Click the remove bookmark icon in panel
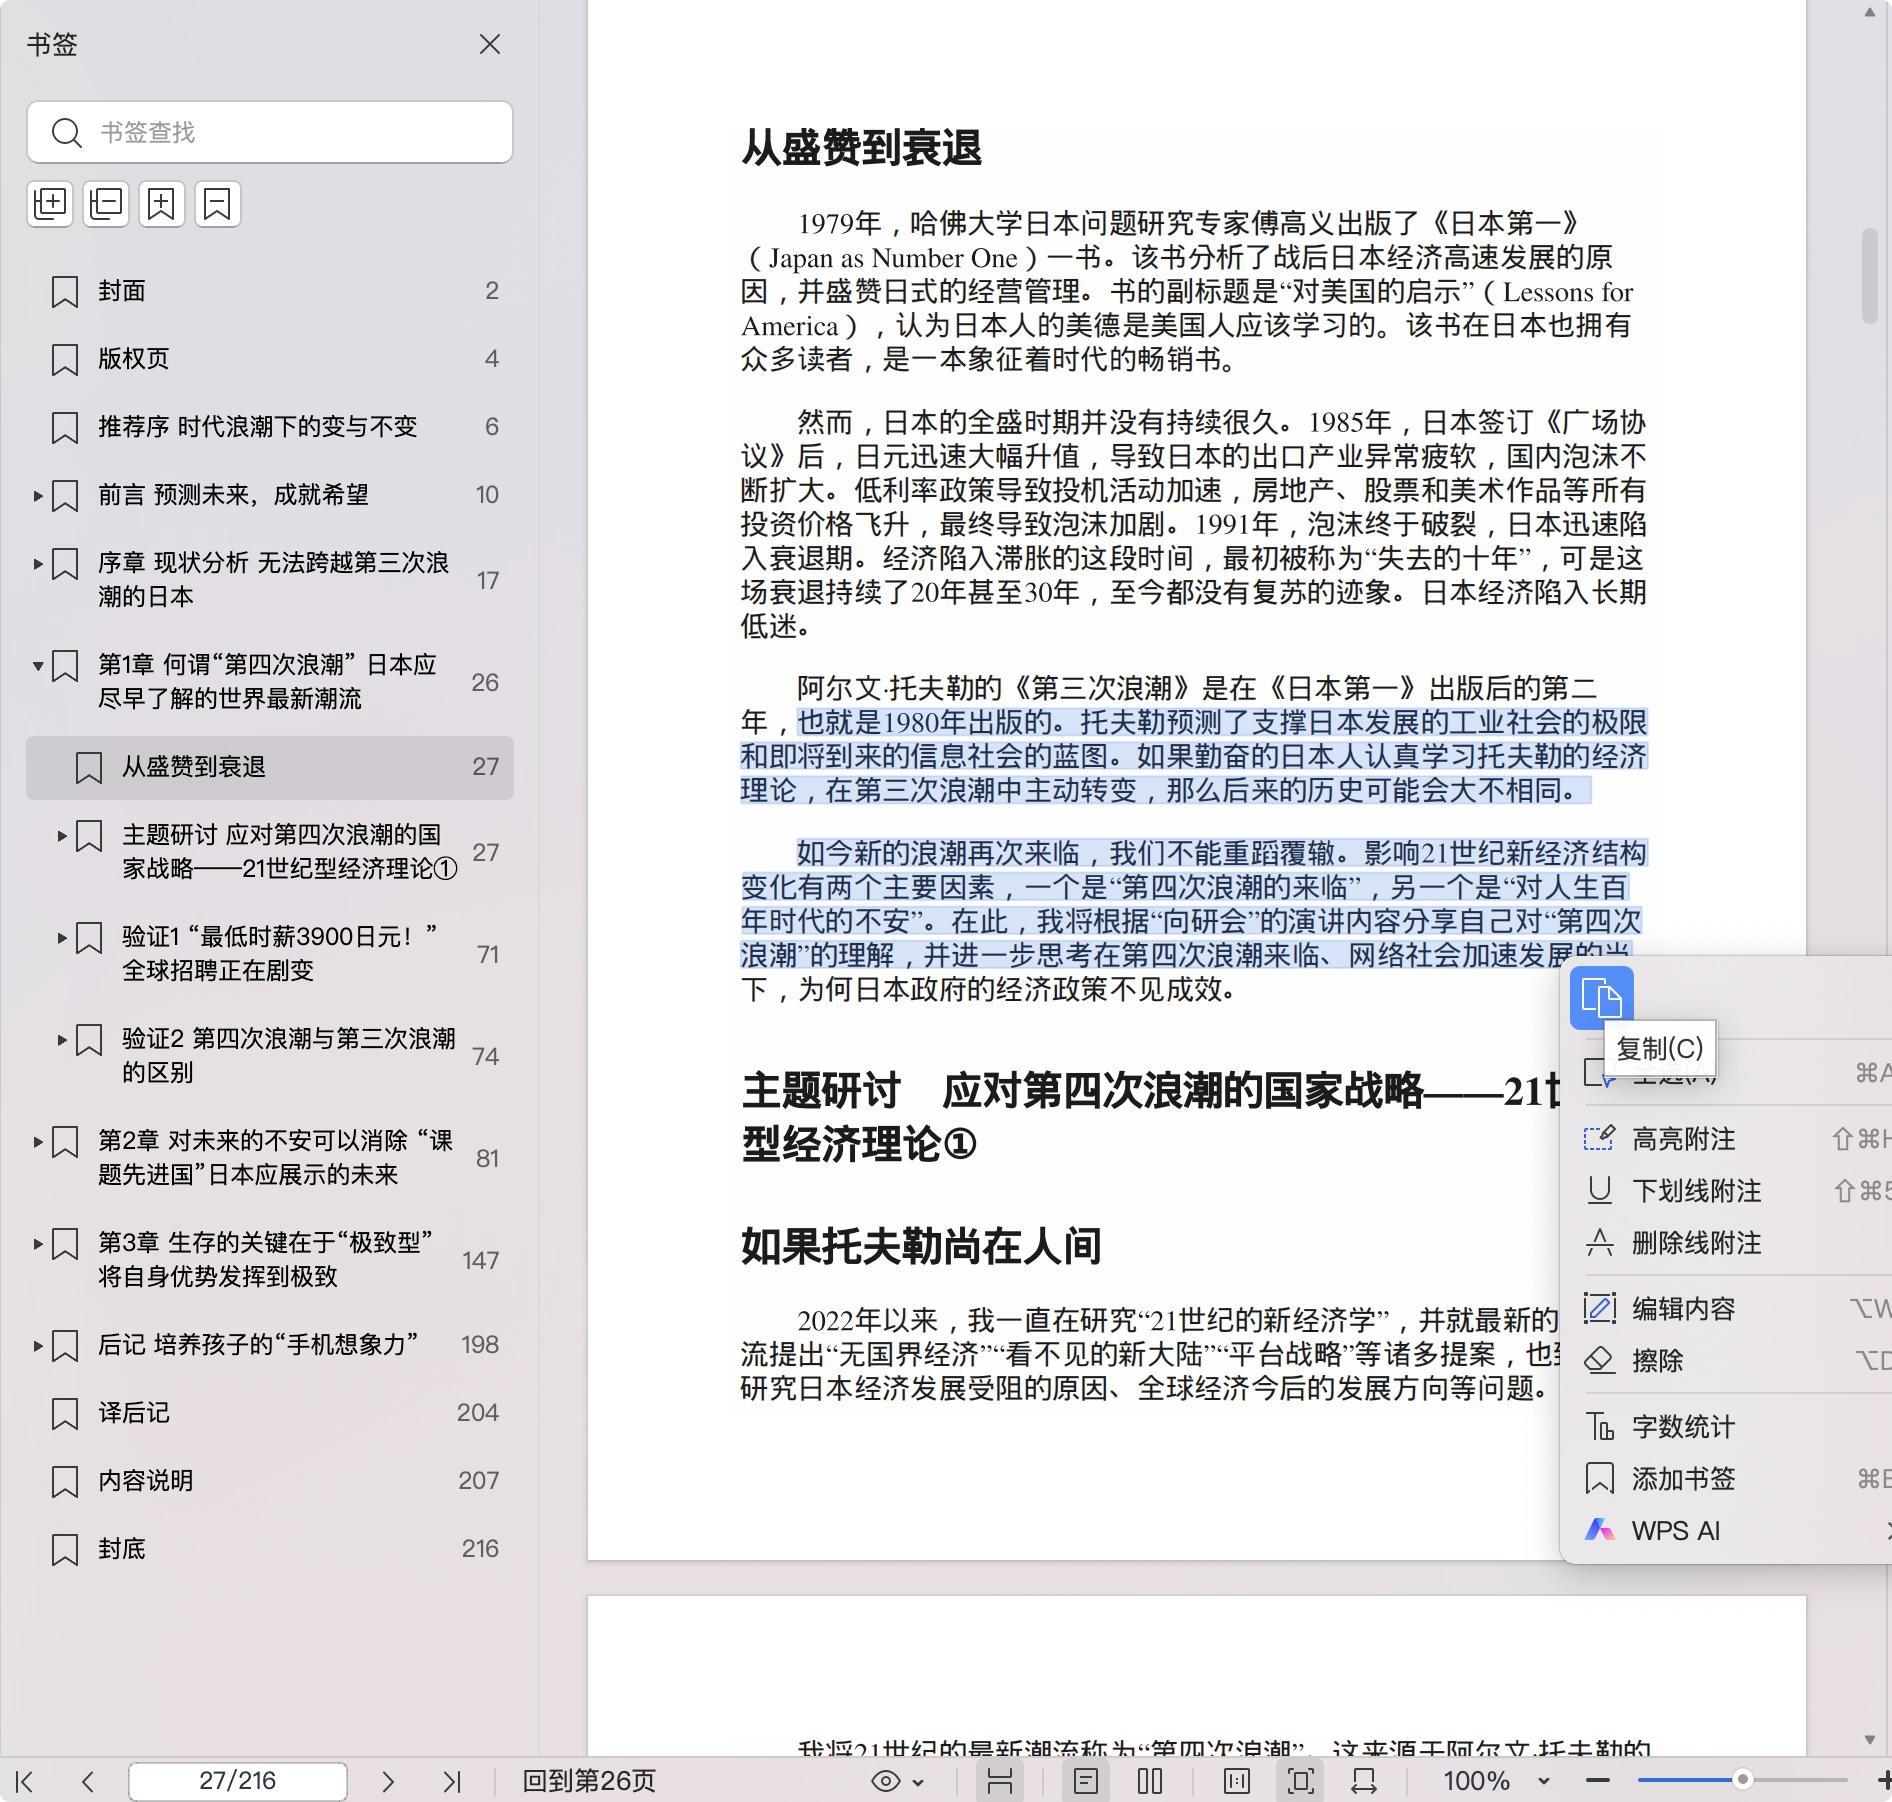1892x1802 pixels. pos(218,204)
